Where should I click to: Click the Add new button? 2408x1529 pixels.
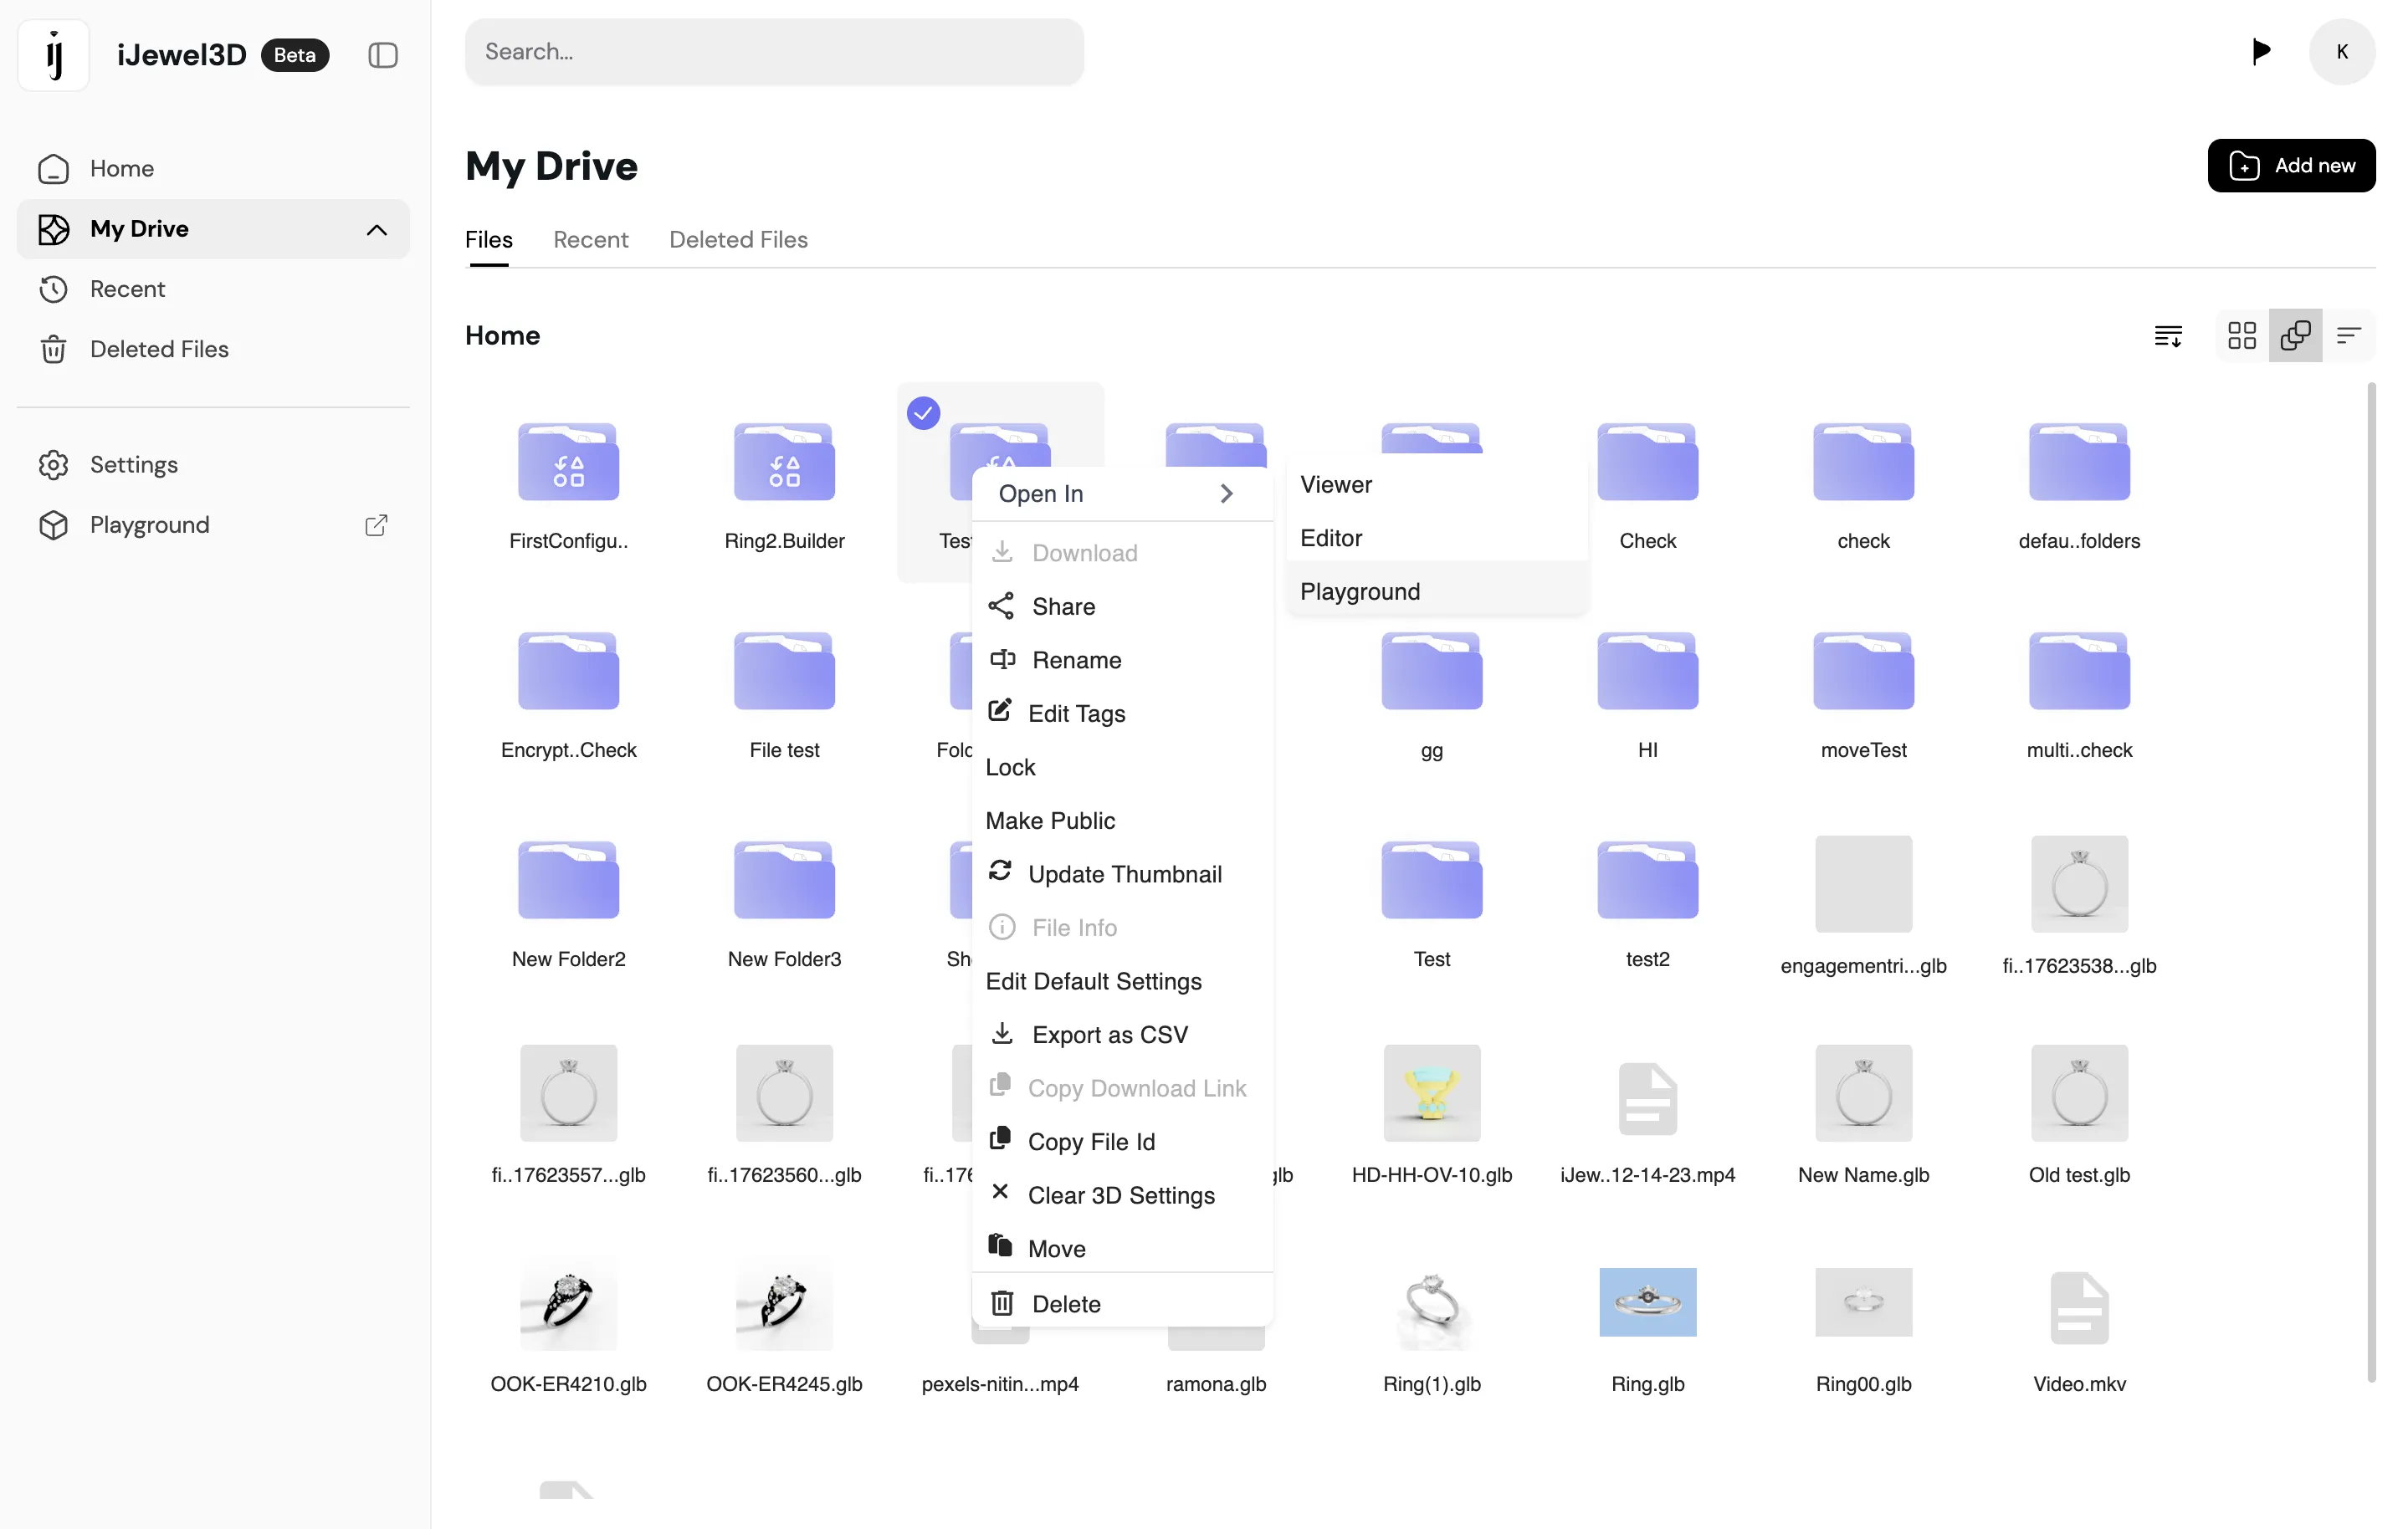click(x=2290, y=165)
